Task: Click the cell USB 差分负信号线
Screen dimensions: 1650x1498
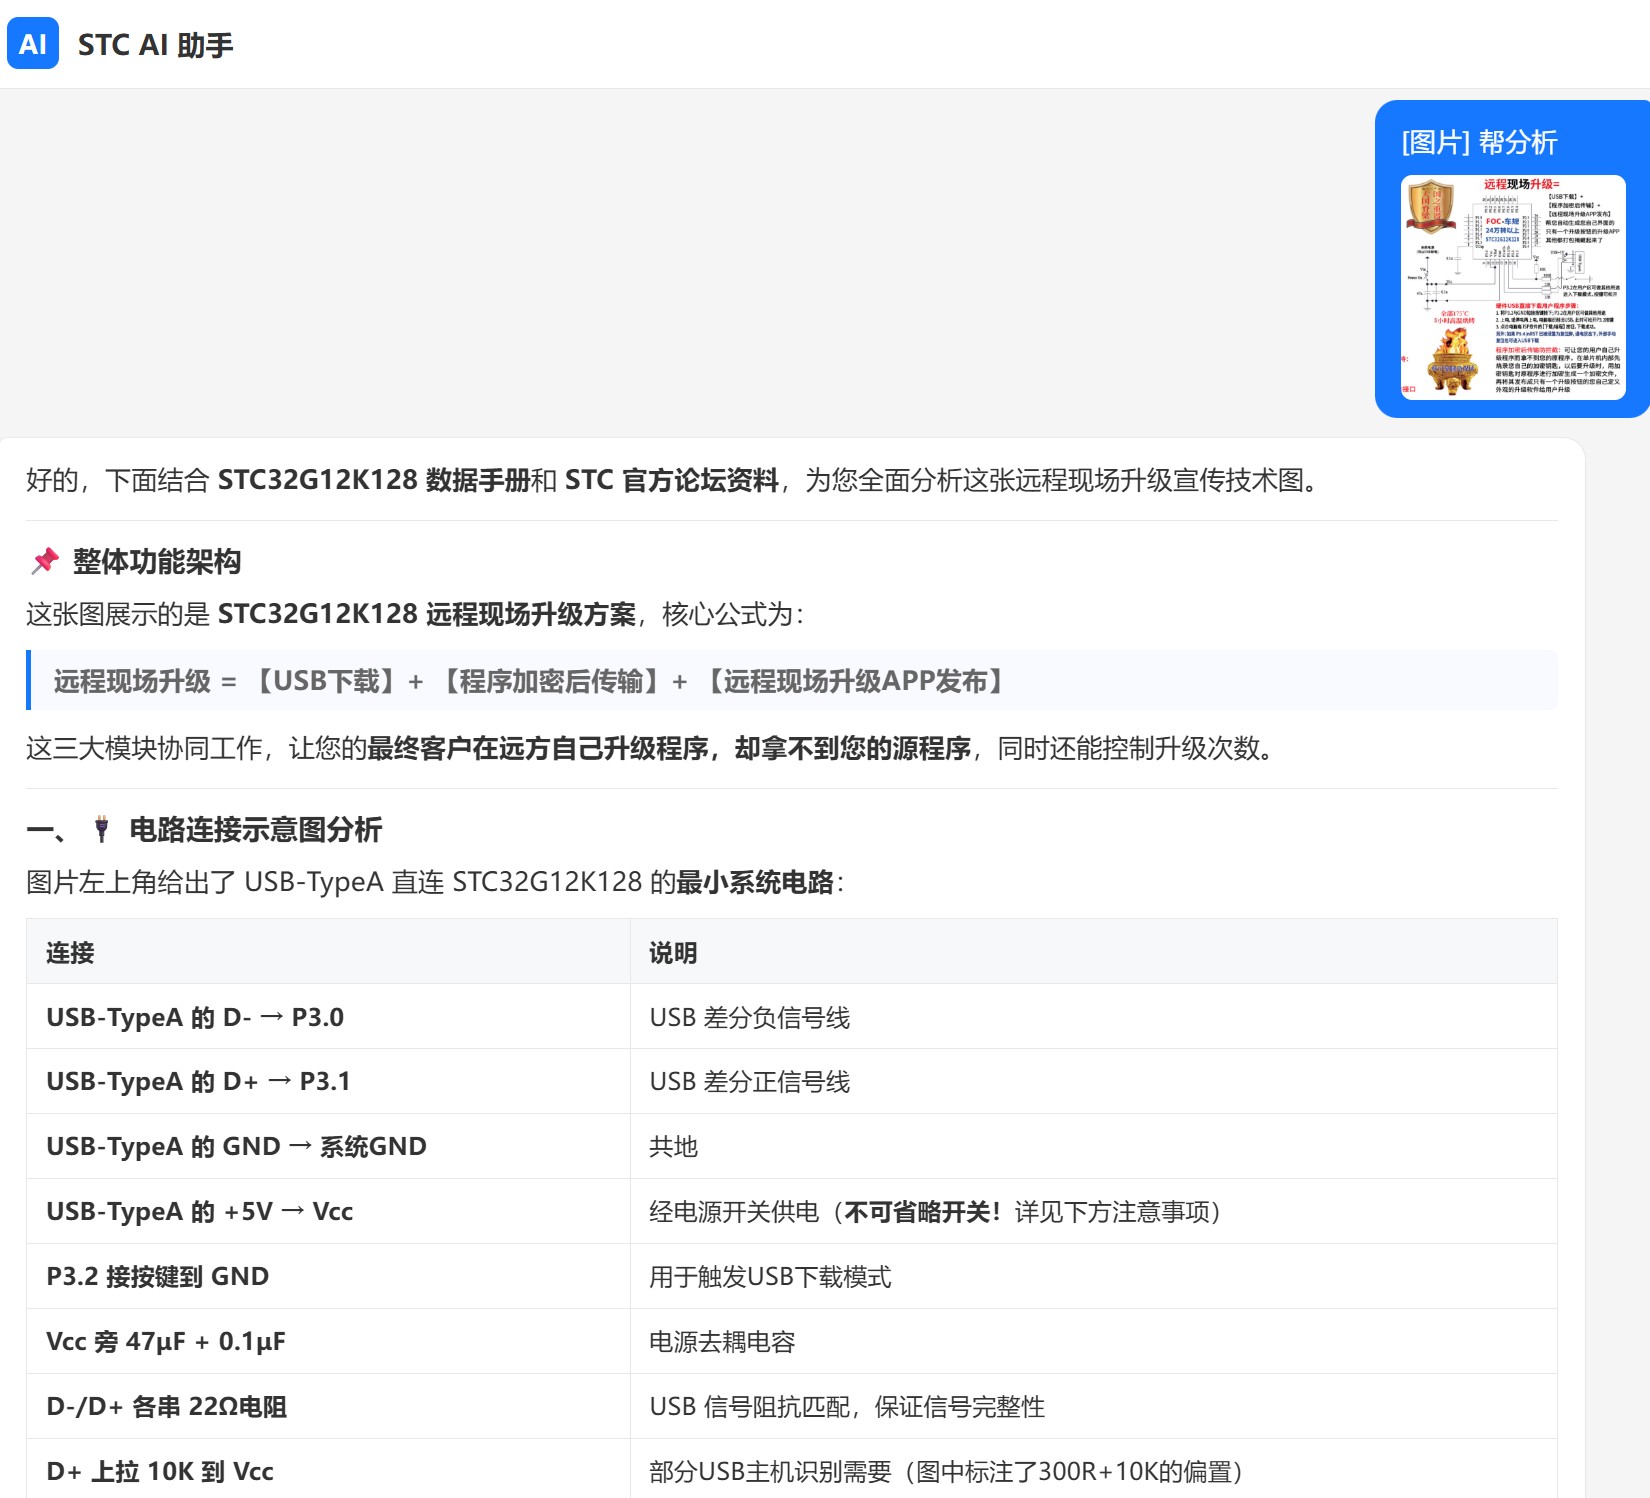Action: pyautogui.click(x=1094, y=1017)
